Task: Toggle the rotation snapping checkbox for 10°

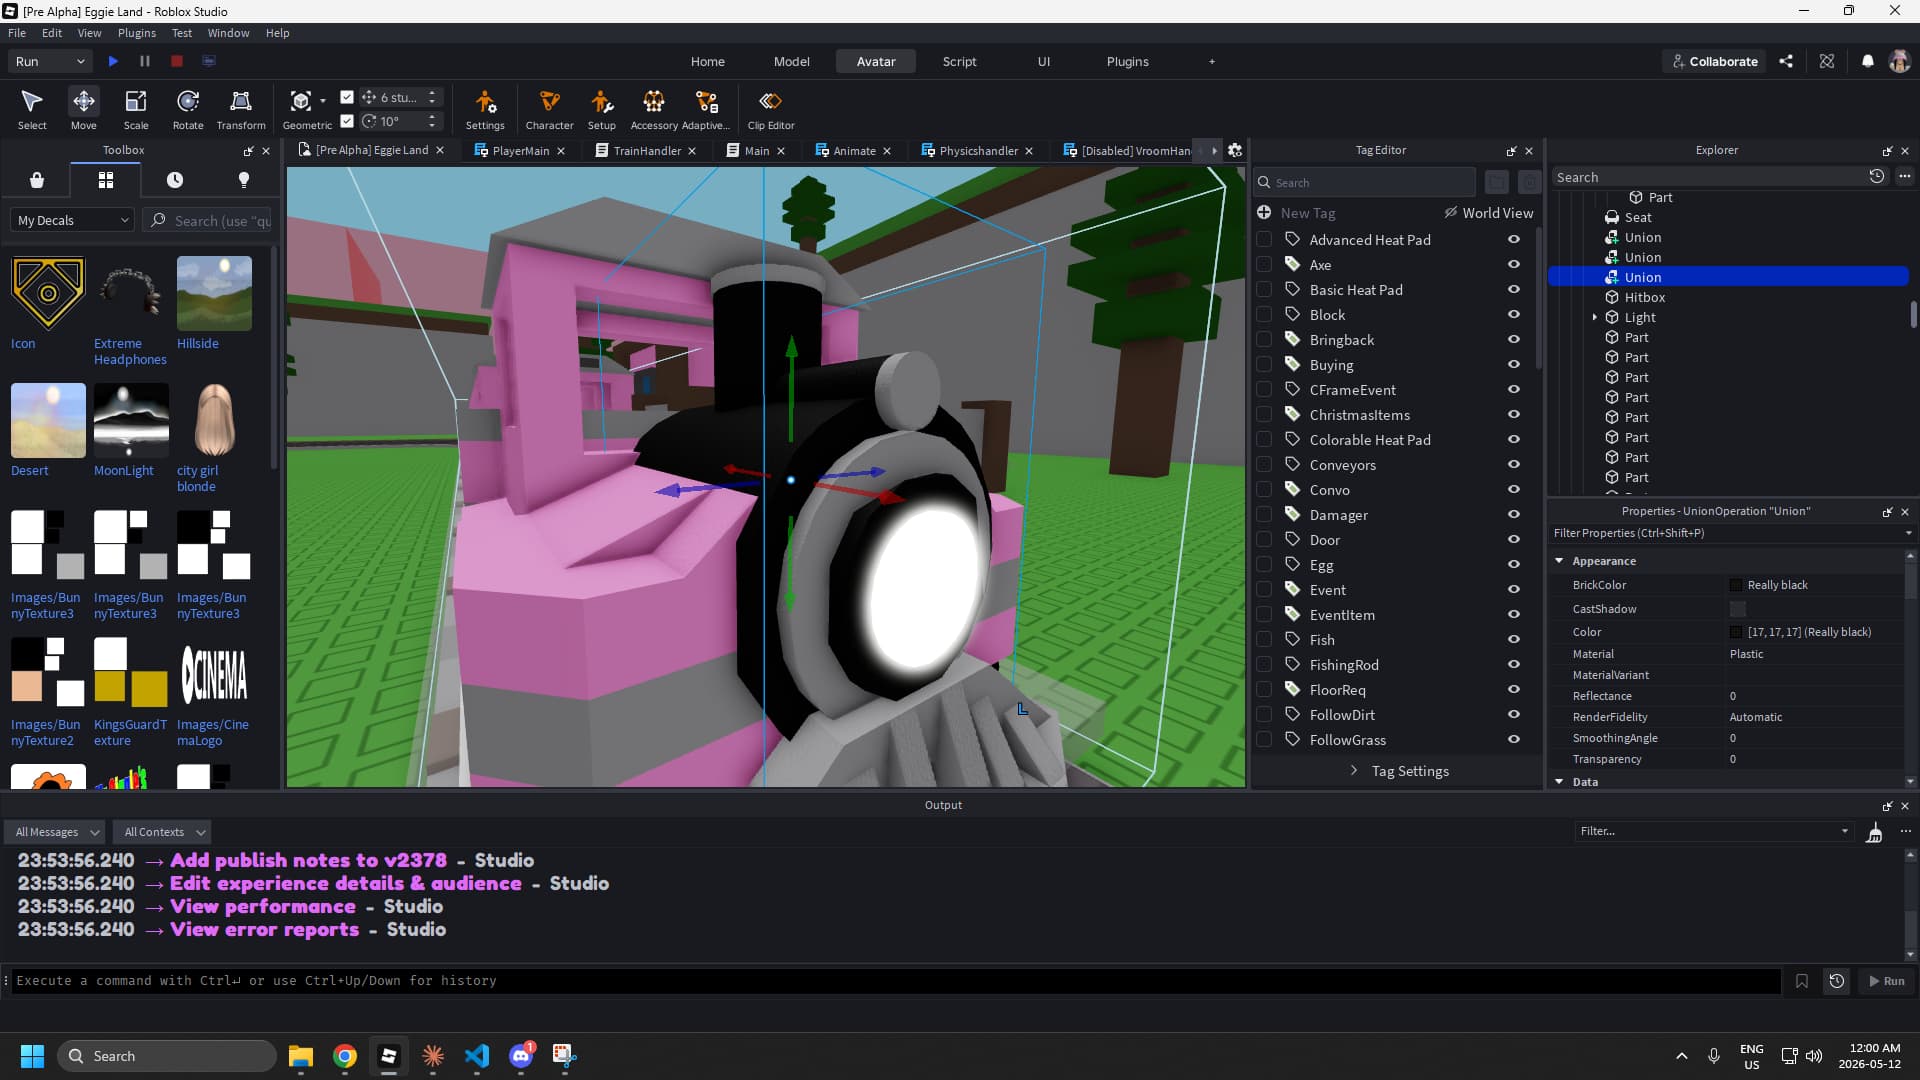Action: [x=347, y=121]
